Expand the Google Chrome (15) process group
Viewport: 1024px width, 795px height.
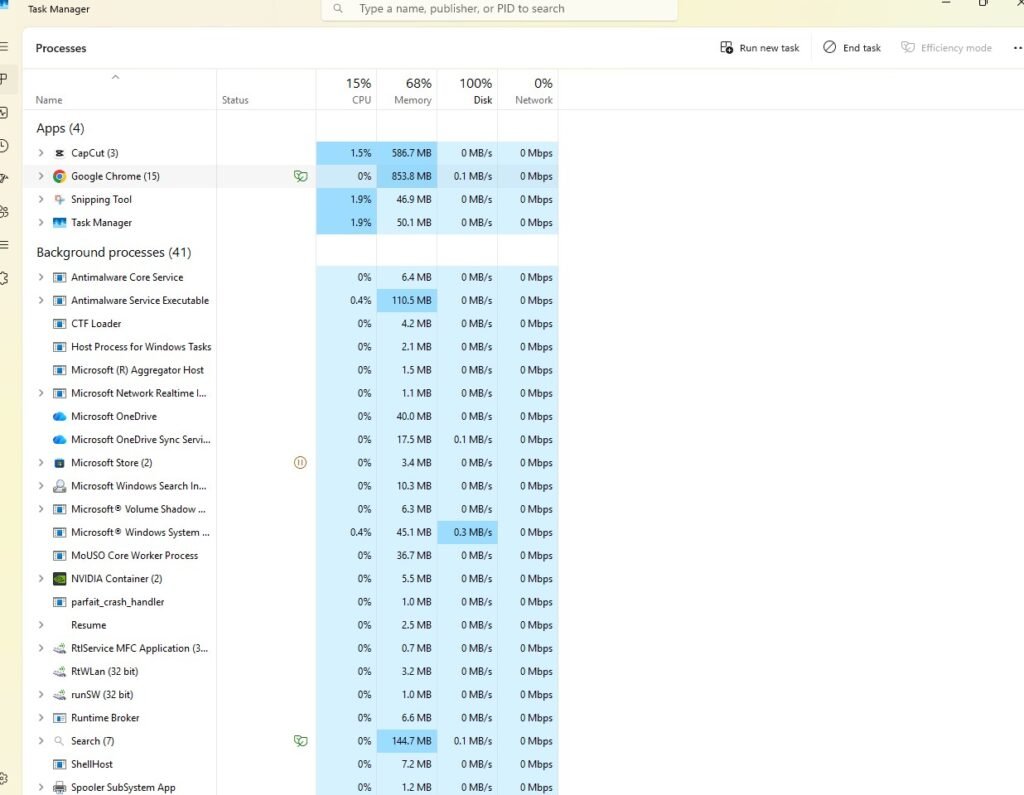[x=40, y=176]
